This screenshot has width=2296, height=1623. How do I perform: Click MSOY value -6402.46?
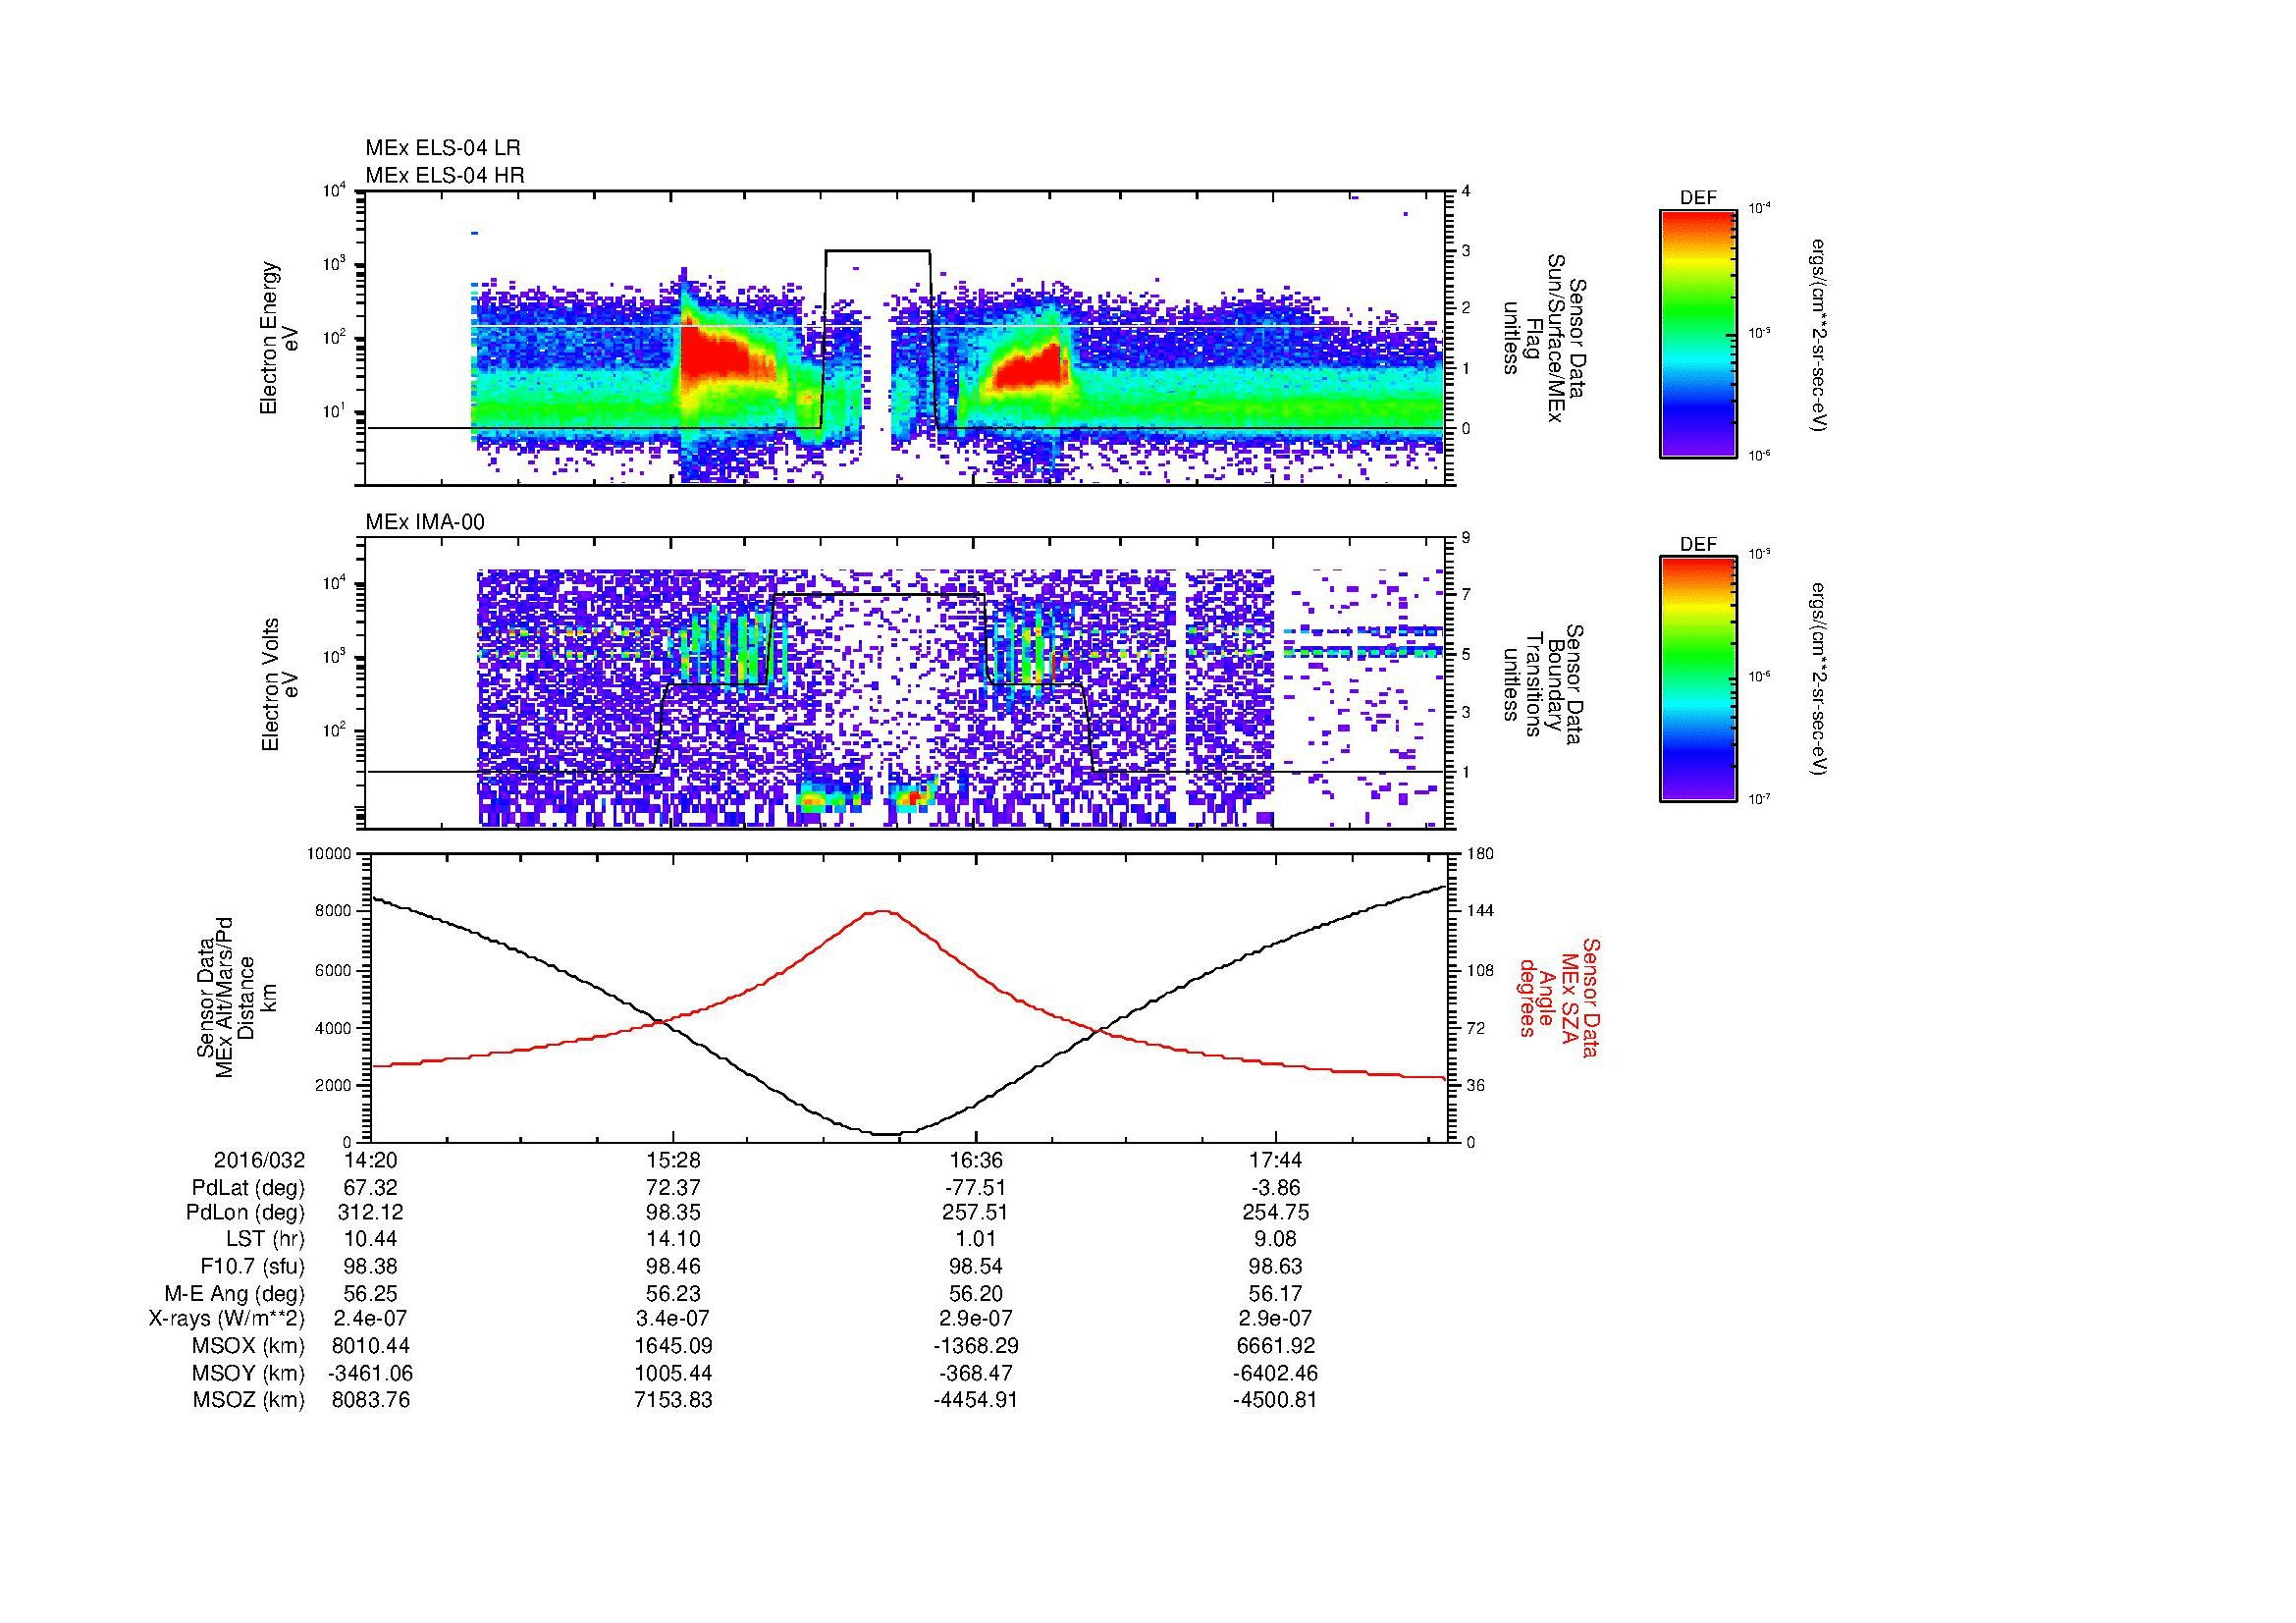pos(1276,1373)
